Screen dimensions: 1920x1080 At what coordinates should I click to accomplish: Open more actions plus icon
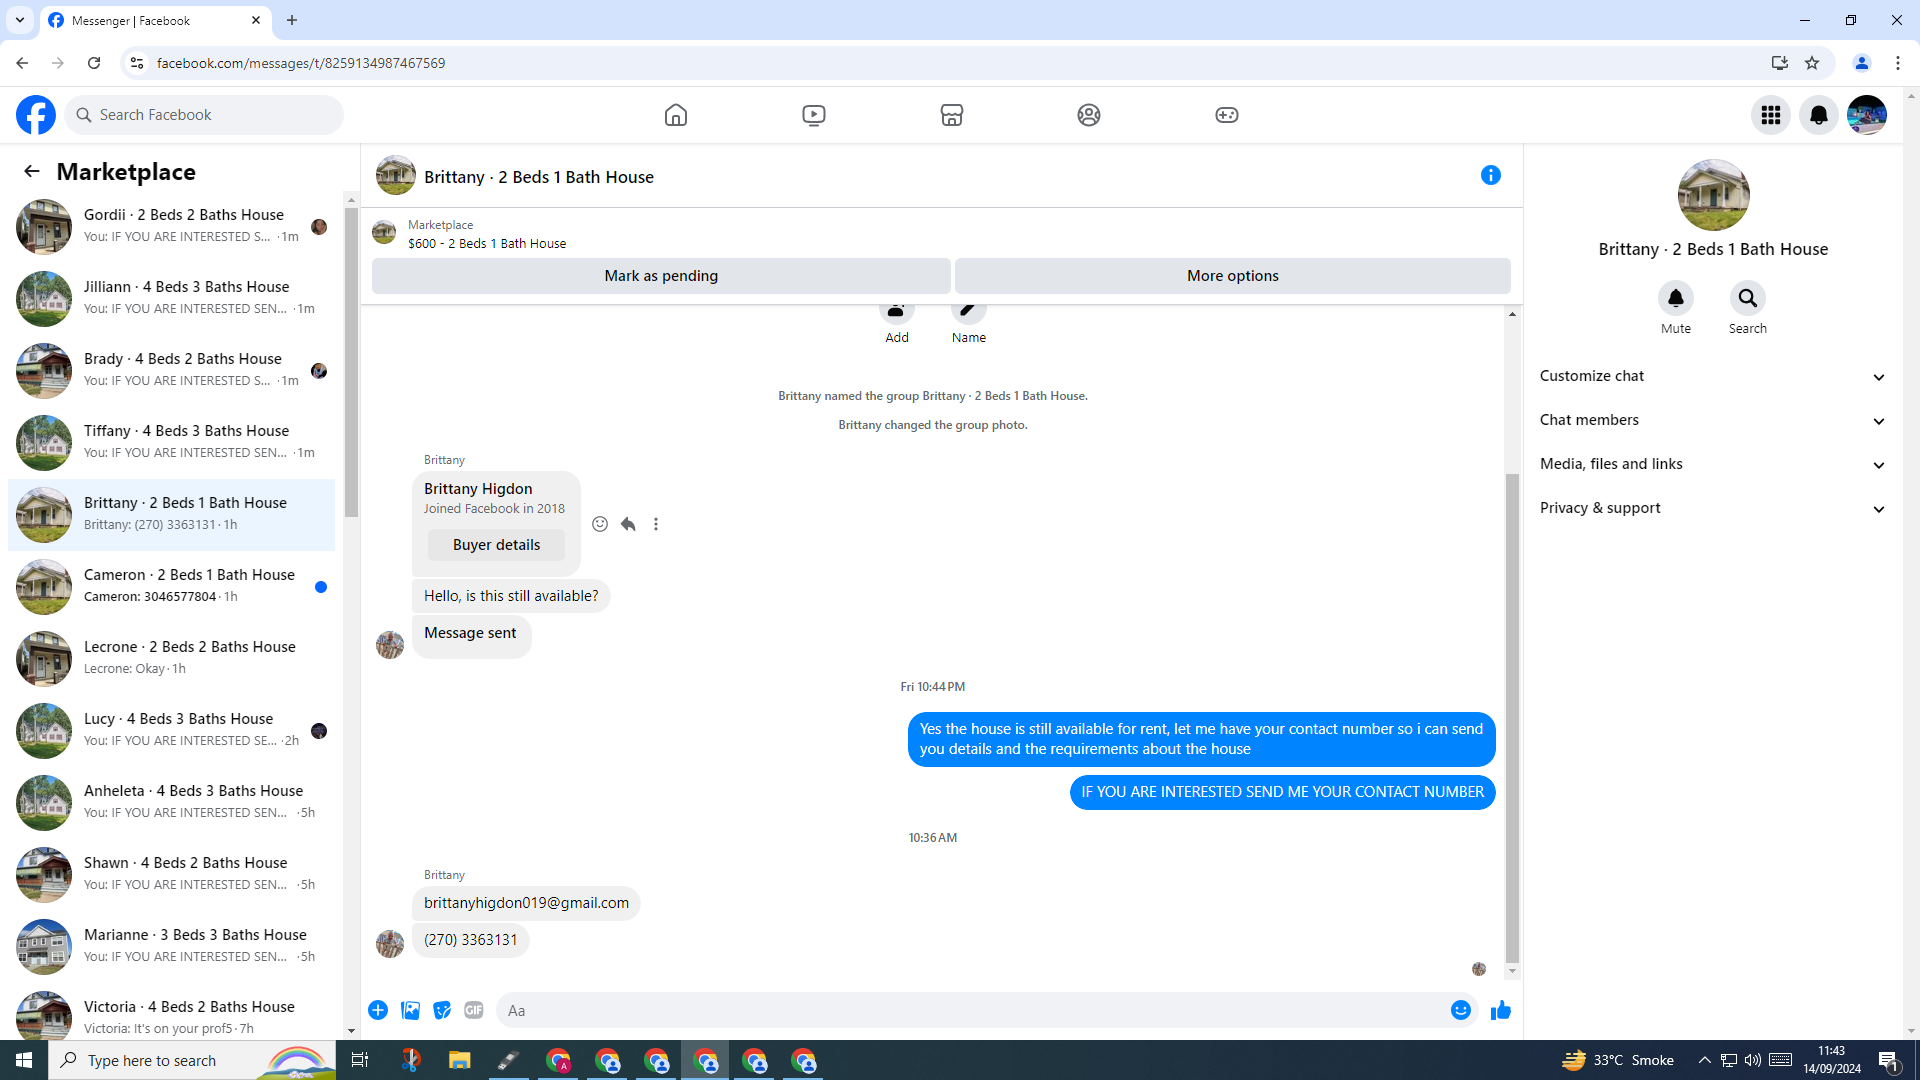378,1011
